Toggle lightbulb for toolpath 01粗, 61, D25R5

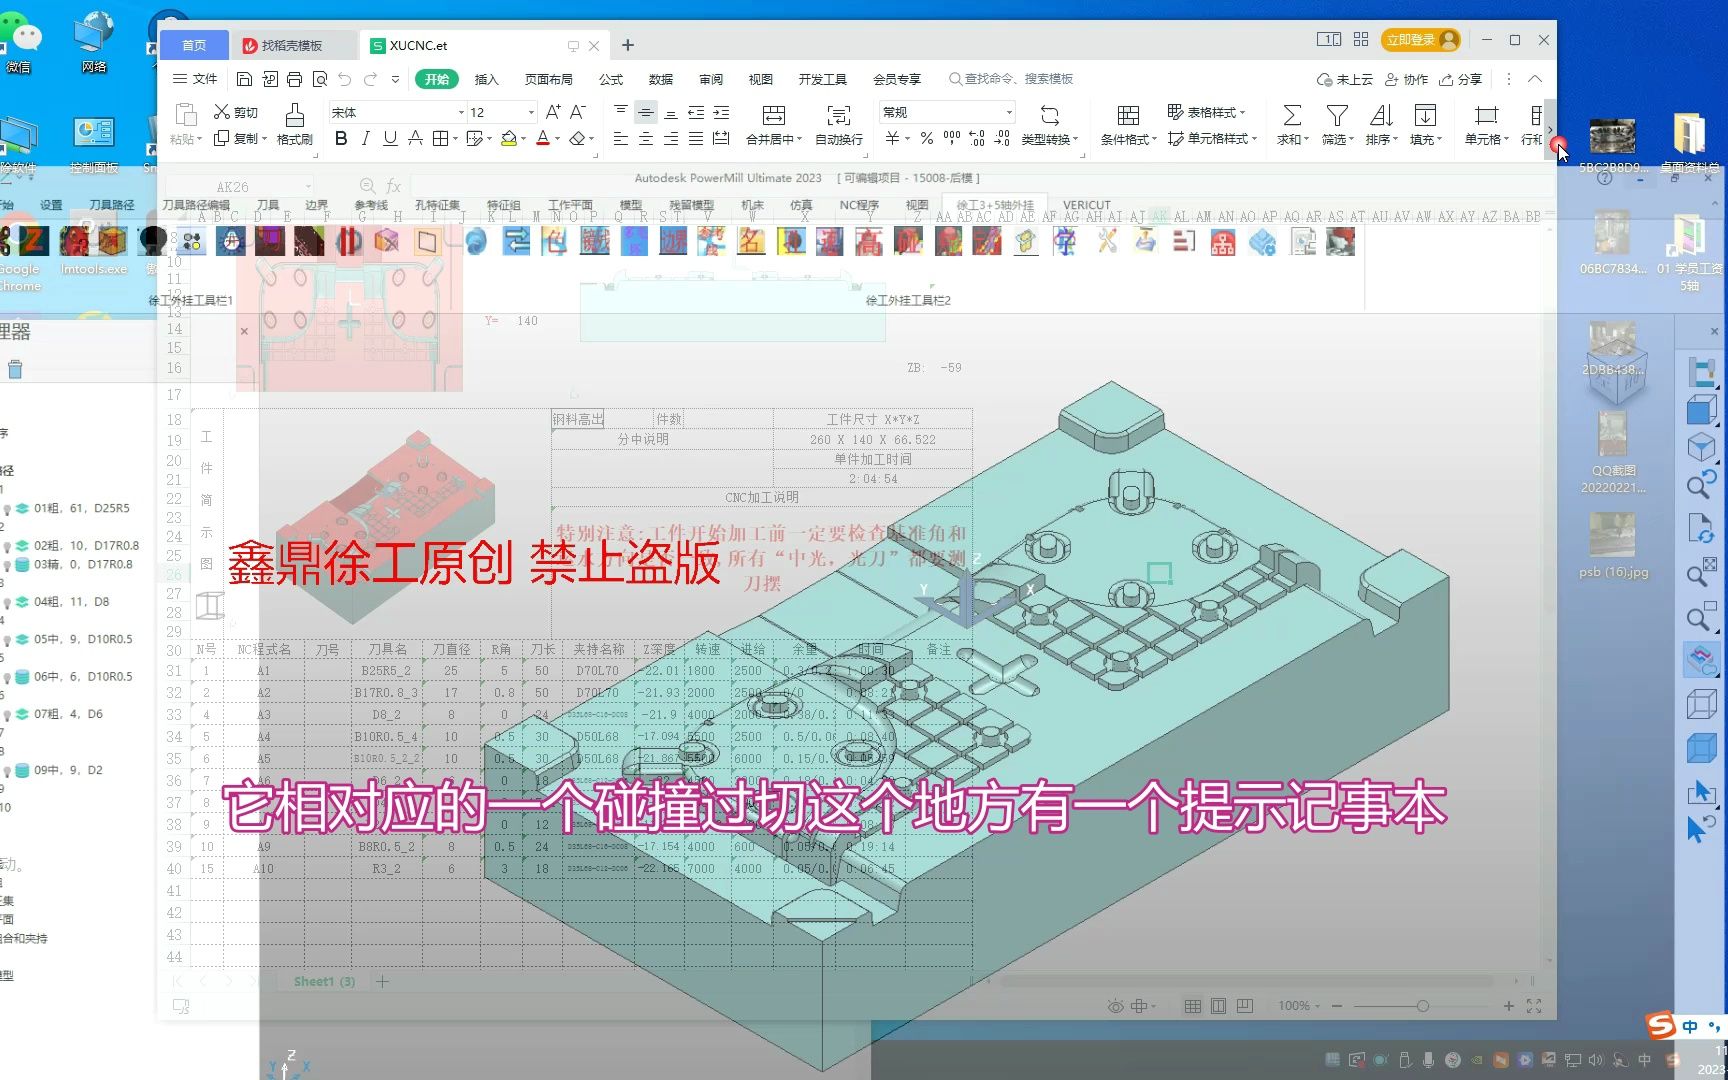[8, 509]
